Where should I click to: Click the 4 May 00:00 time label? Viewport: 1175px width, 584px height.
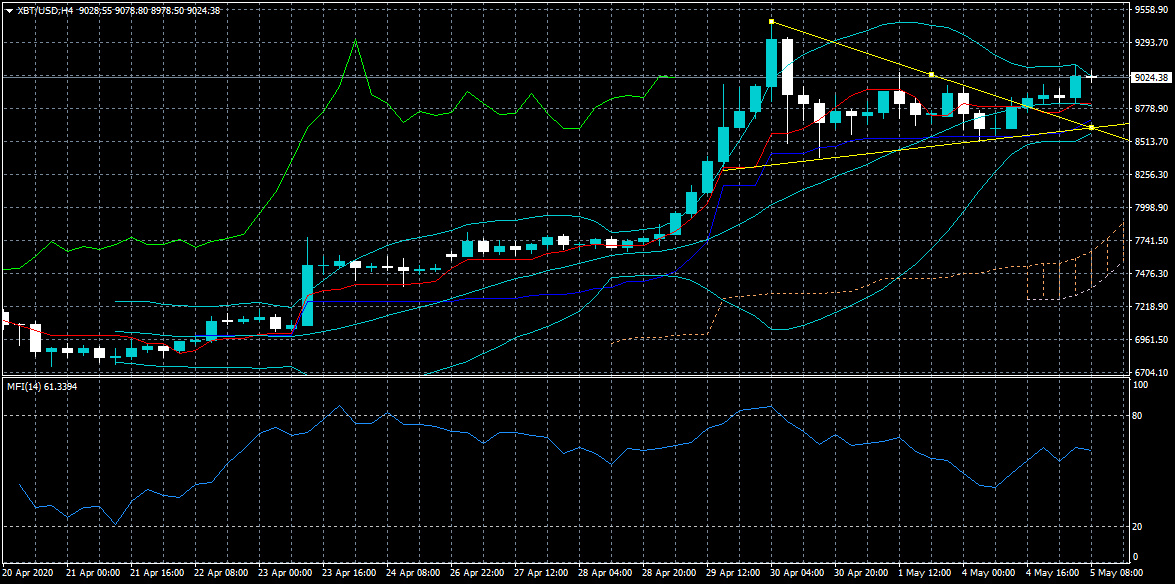coord(989,572)
